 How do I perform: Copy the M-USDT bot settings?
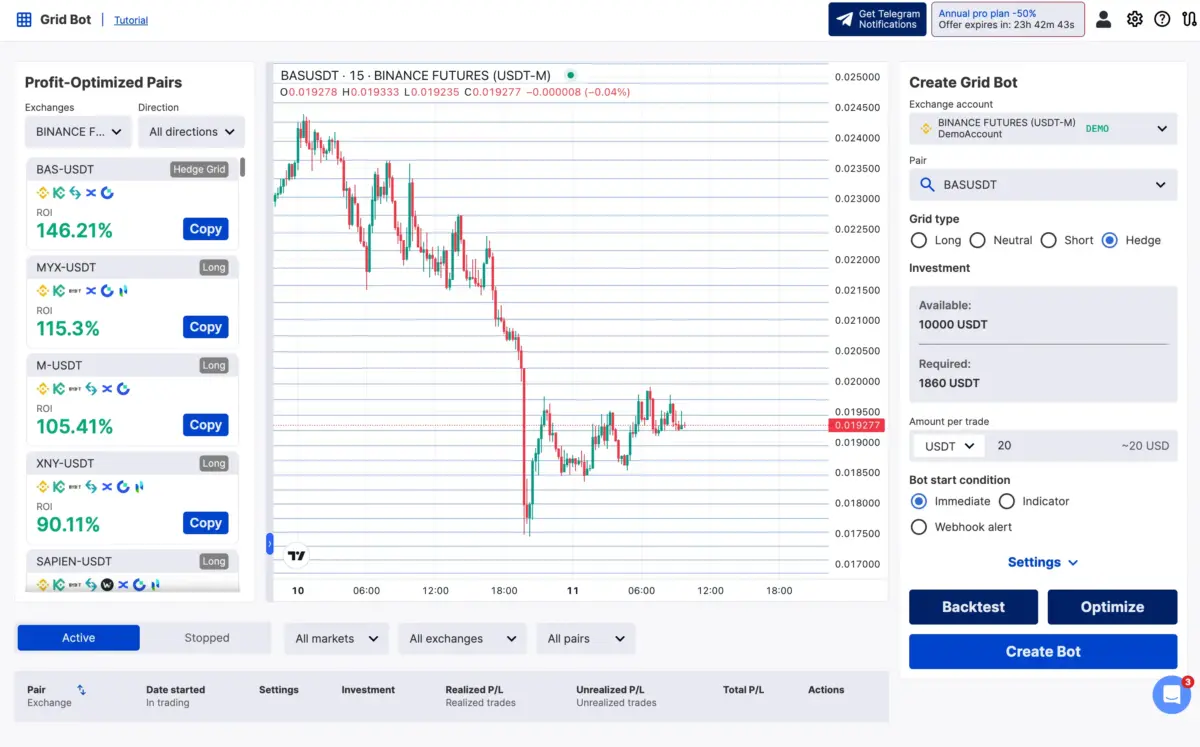(206, 425)
